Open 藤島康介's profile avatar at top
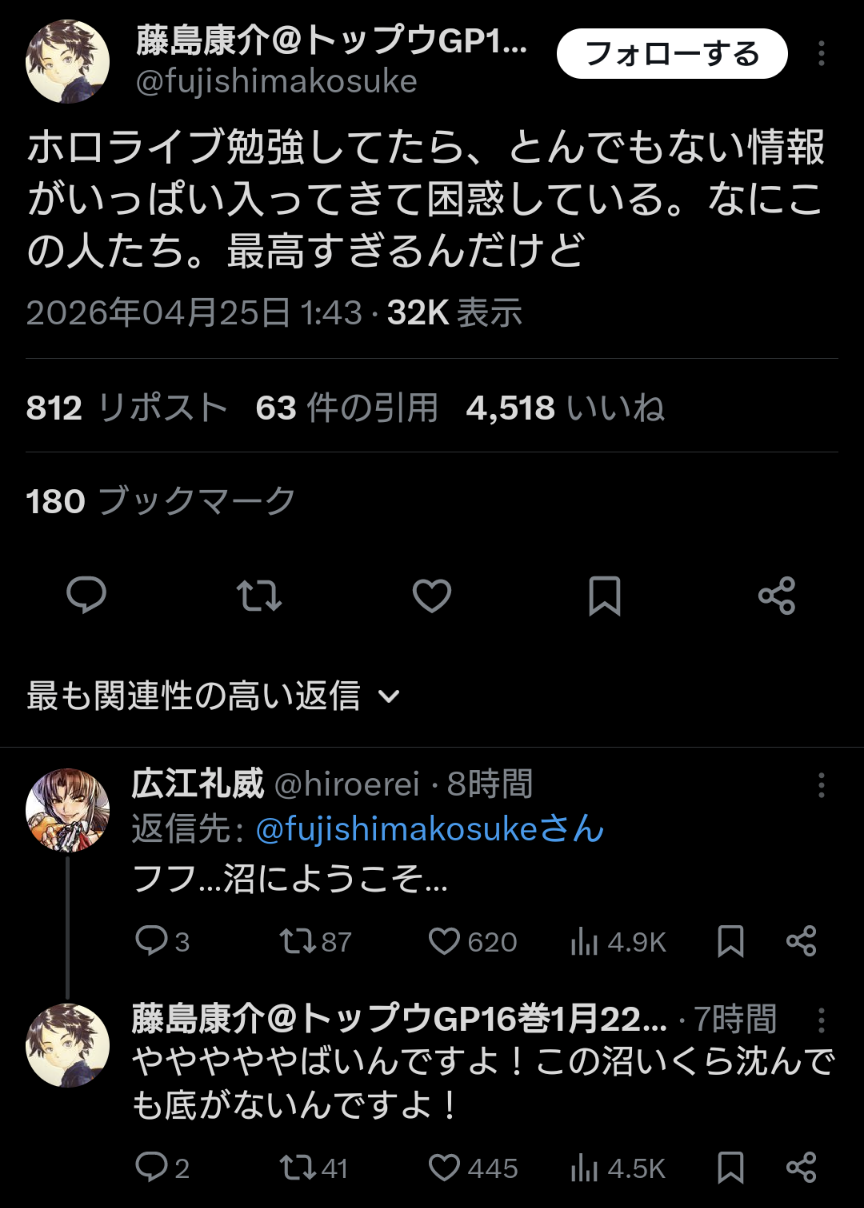The image size is (864, 1208). click(67, 62)
